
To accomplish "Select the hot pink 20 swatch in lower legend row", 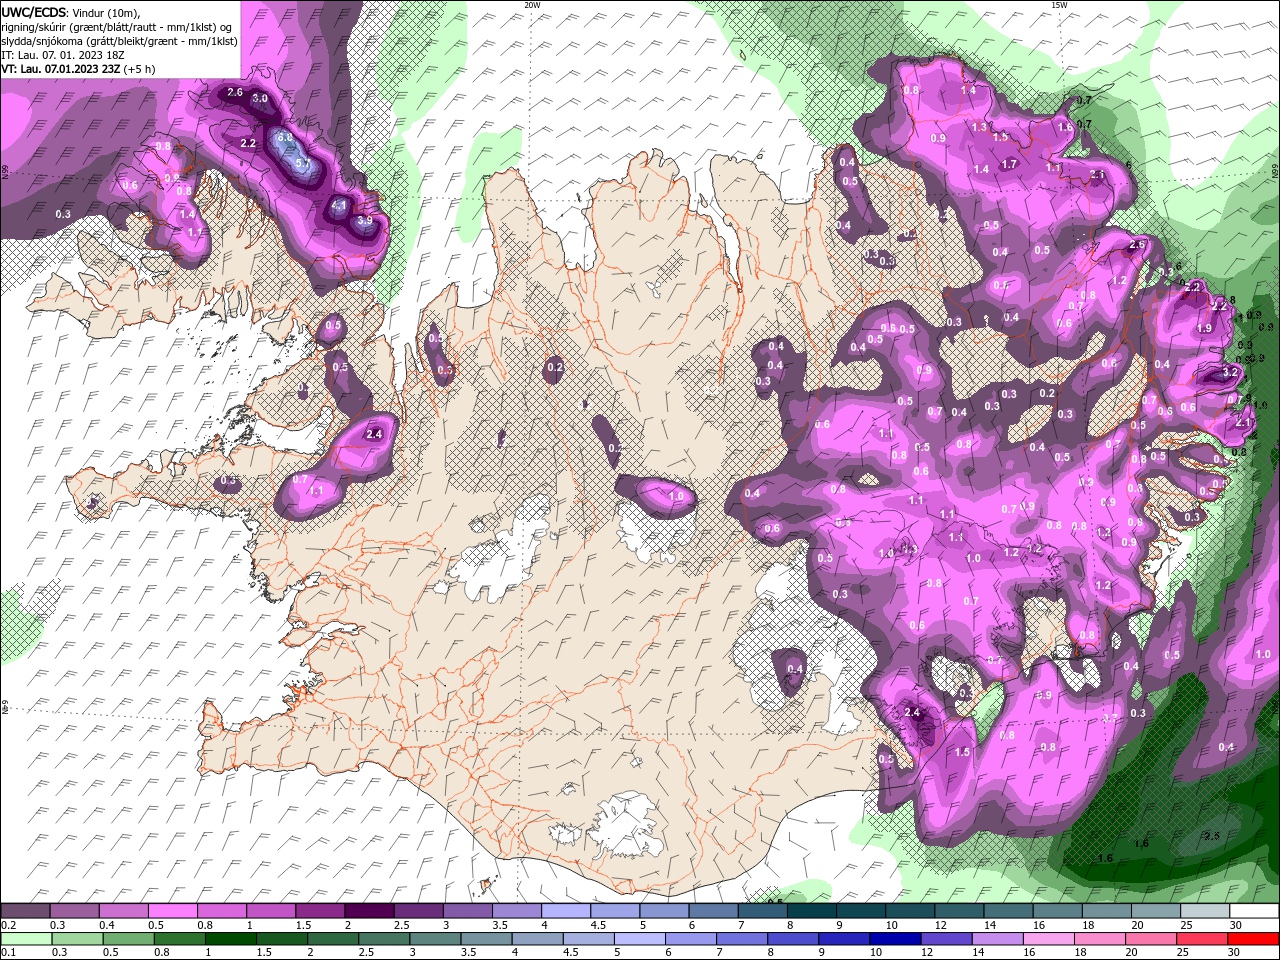I will click(x=1152, y=939).
